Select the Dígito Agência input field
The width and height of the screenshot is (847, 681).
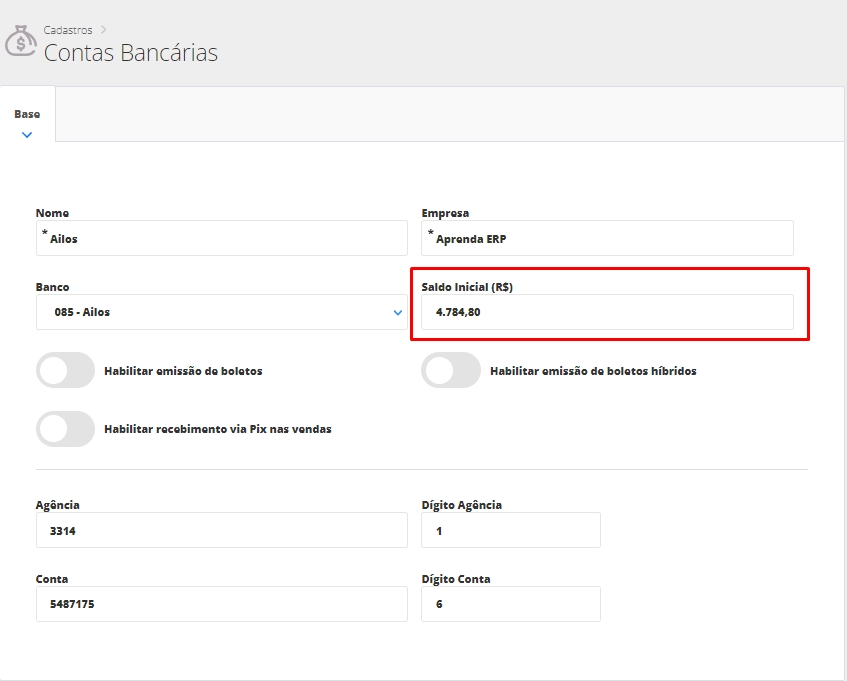[x=510, y=531]
